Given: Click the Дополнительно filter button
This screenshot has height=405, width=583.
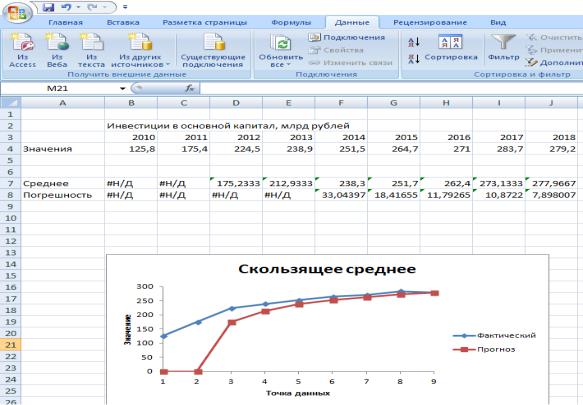Looking at the screenshot, I should click(554, 62).
